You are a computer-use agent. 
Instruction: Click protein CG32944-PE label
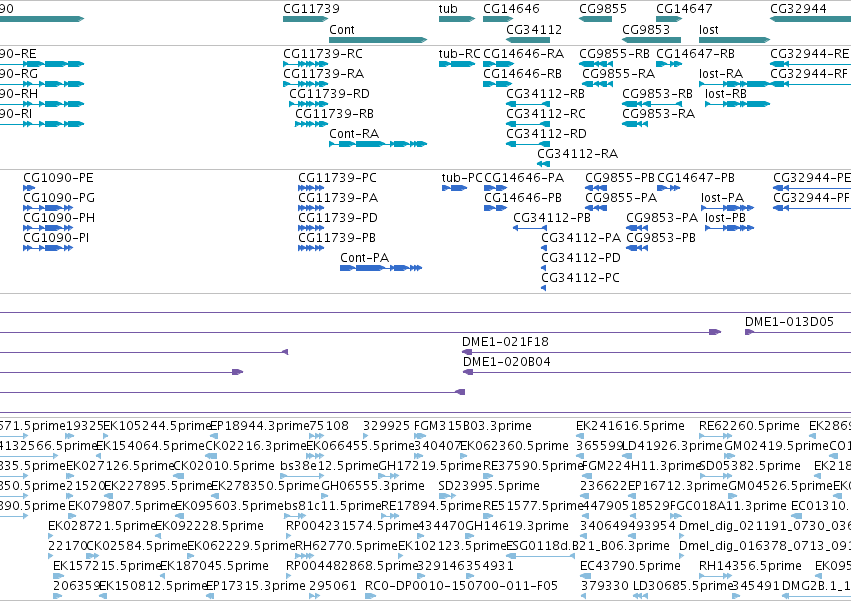812,178
